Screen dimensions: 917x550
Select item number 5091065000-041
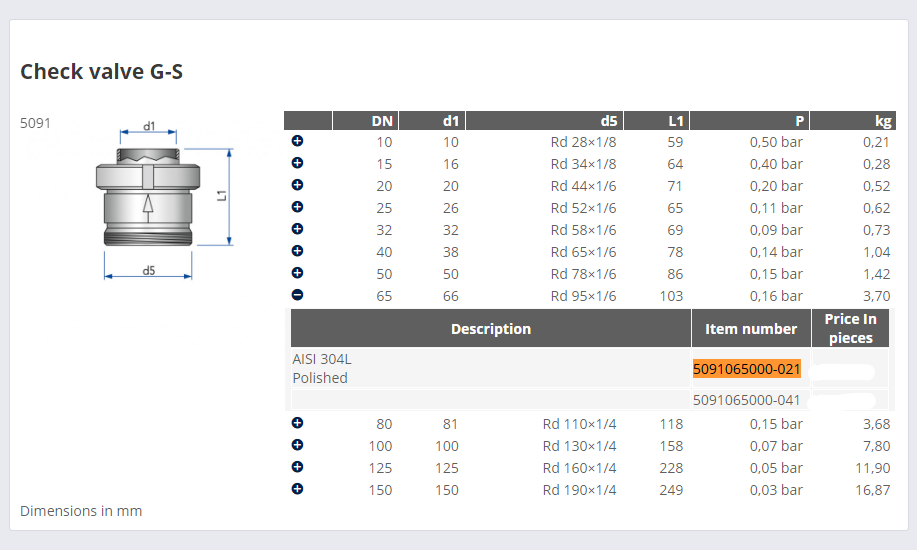(x=746, y=400)
